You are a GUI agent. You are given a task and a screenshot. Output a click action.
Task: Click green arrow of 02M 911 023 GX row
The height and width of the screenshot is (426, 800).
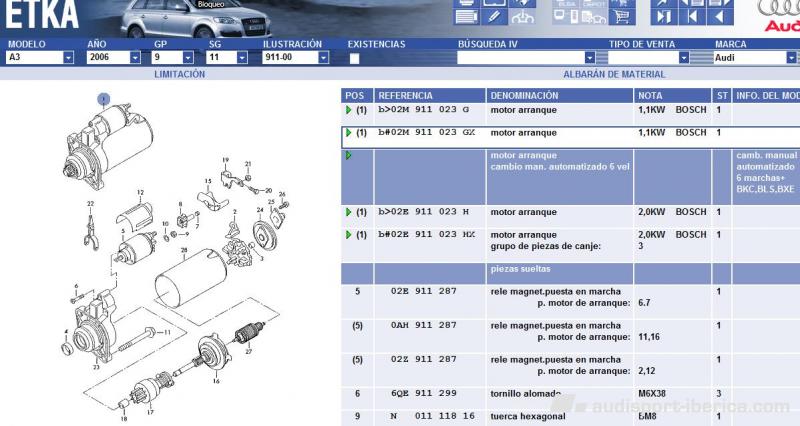(x=349, y=133)
